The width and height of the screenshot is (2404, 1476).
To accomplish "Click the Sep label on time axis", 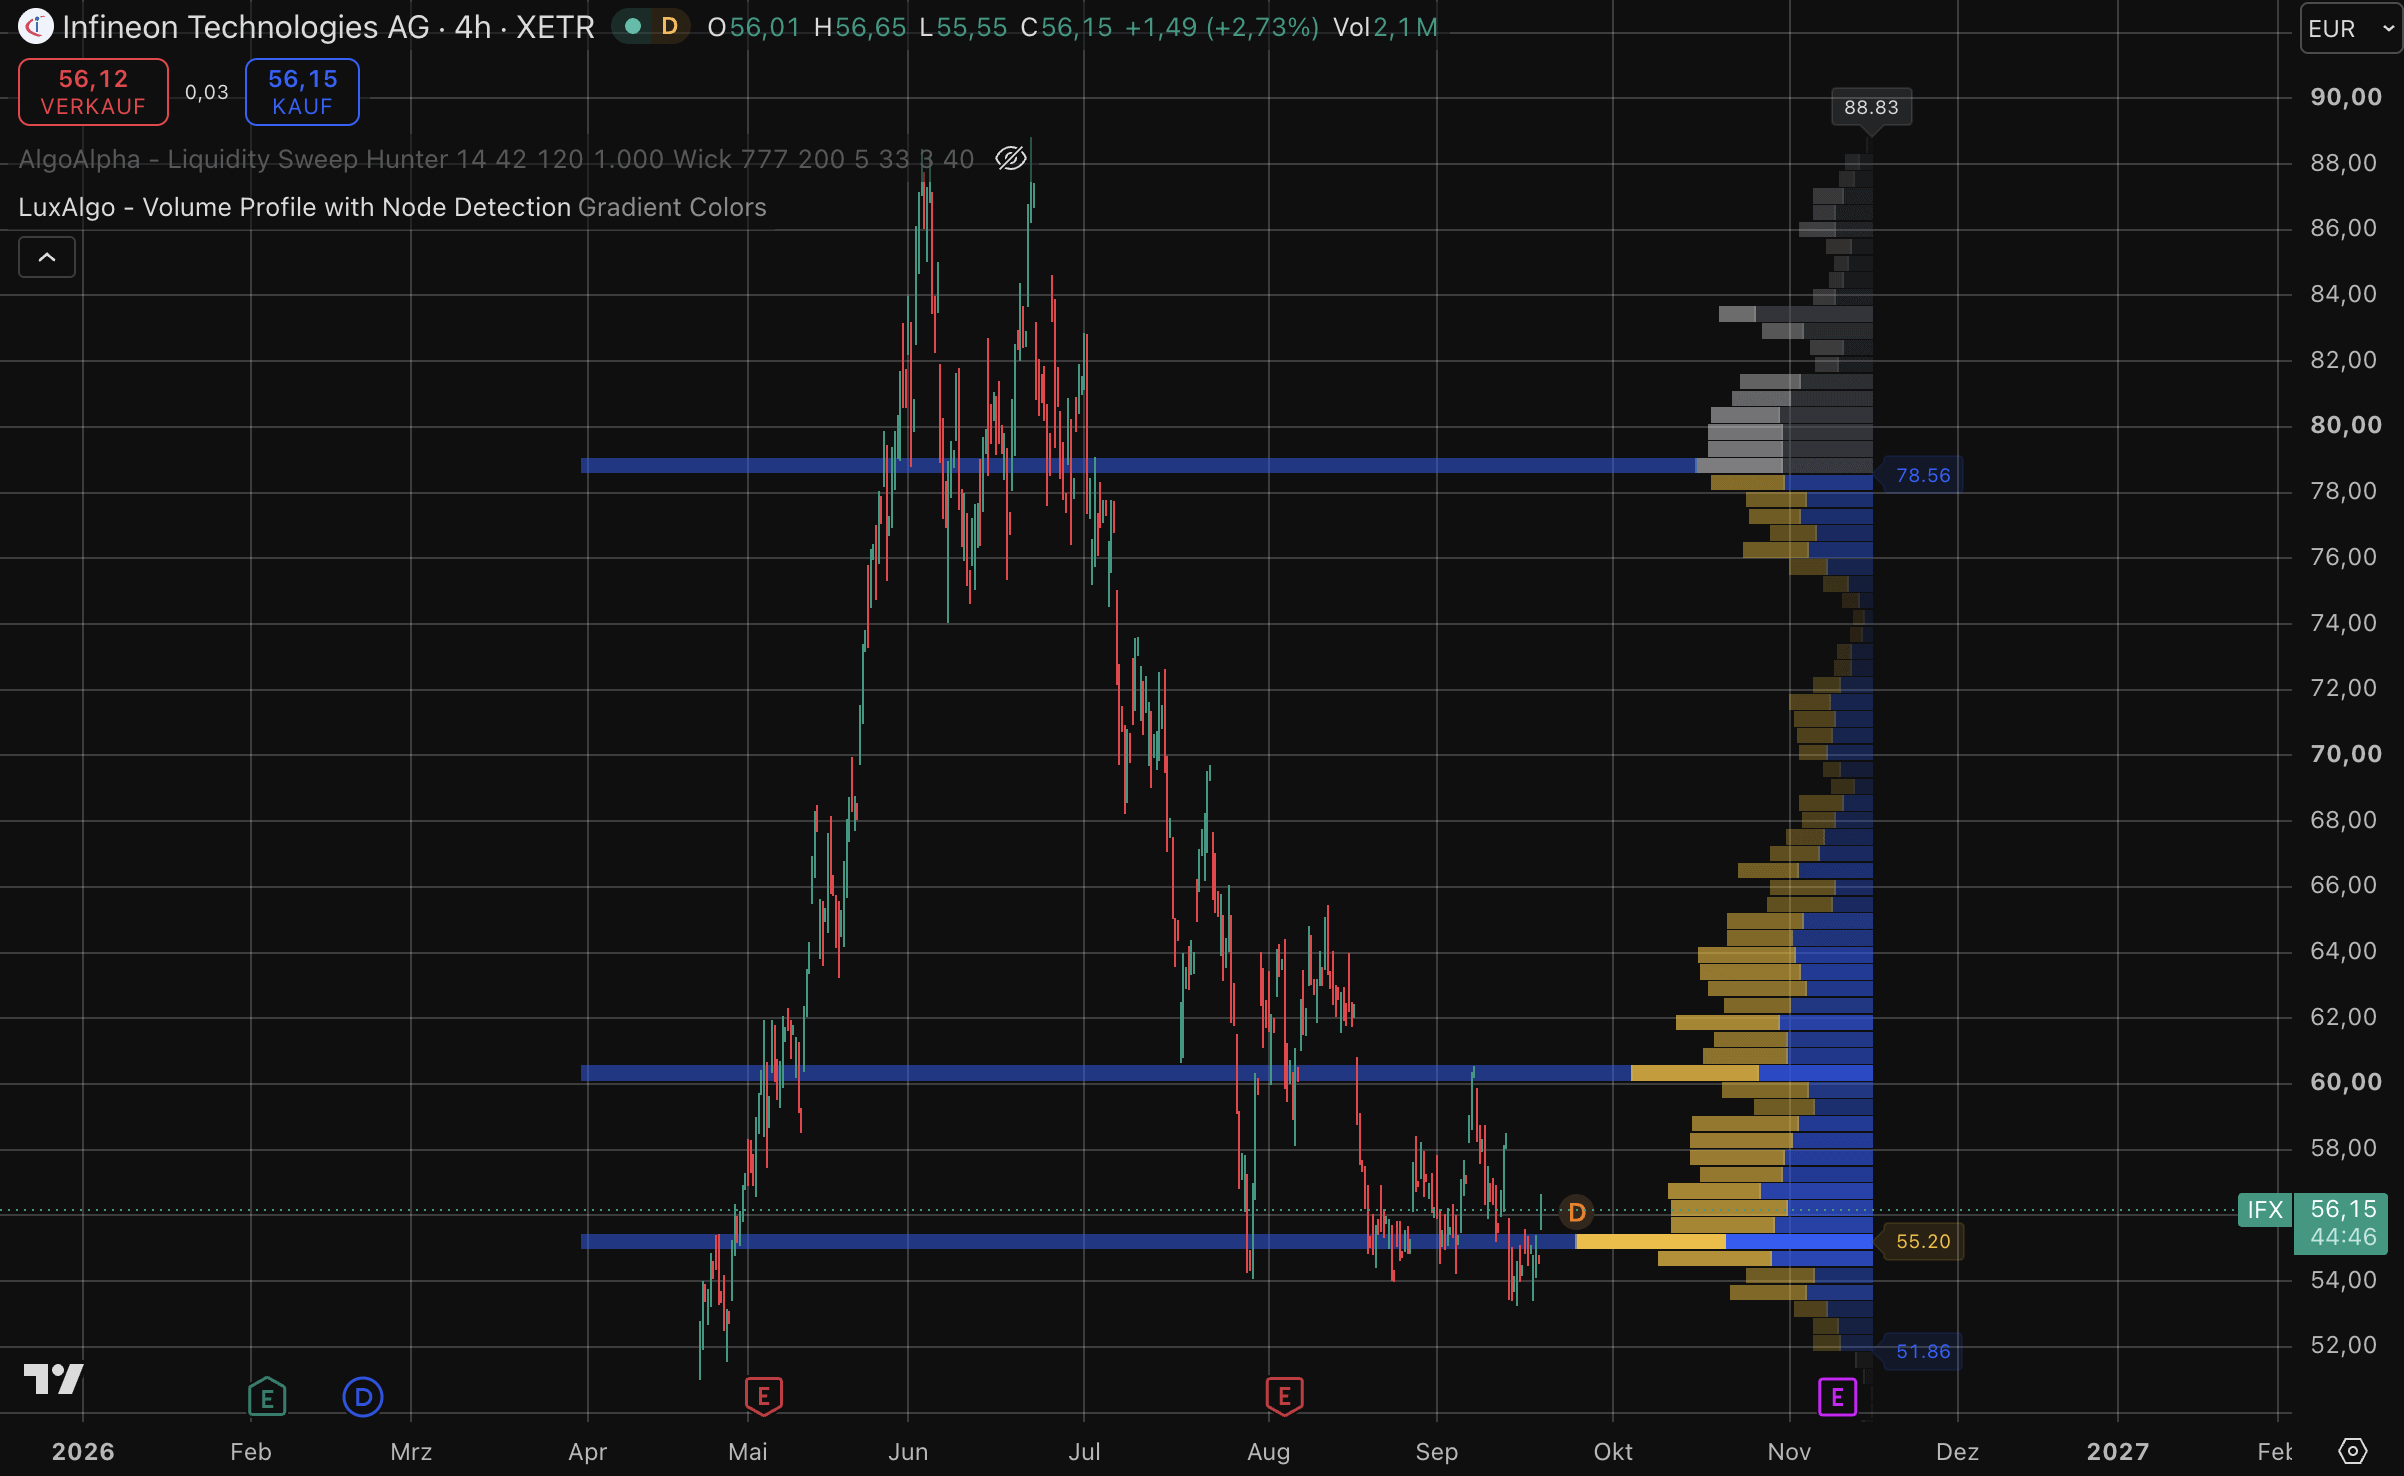I will (x=1437, y=1452).
